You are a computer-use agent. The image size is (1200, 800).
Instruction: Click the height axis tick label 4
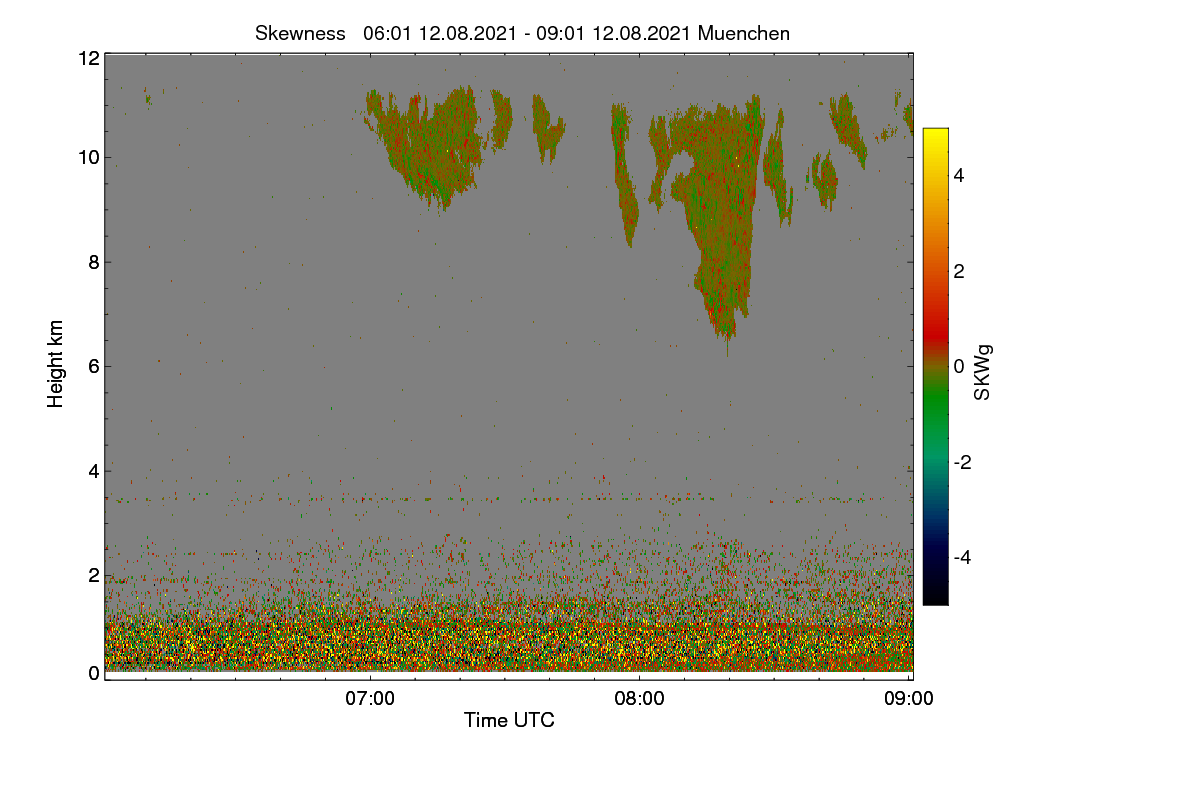(x=94, y=470)
